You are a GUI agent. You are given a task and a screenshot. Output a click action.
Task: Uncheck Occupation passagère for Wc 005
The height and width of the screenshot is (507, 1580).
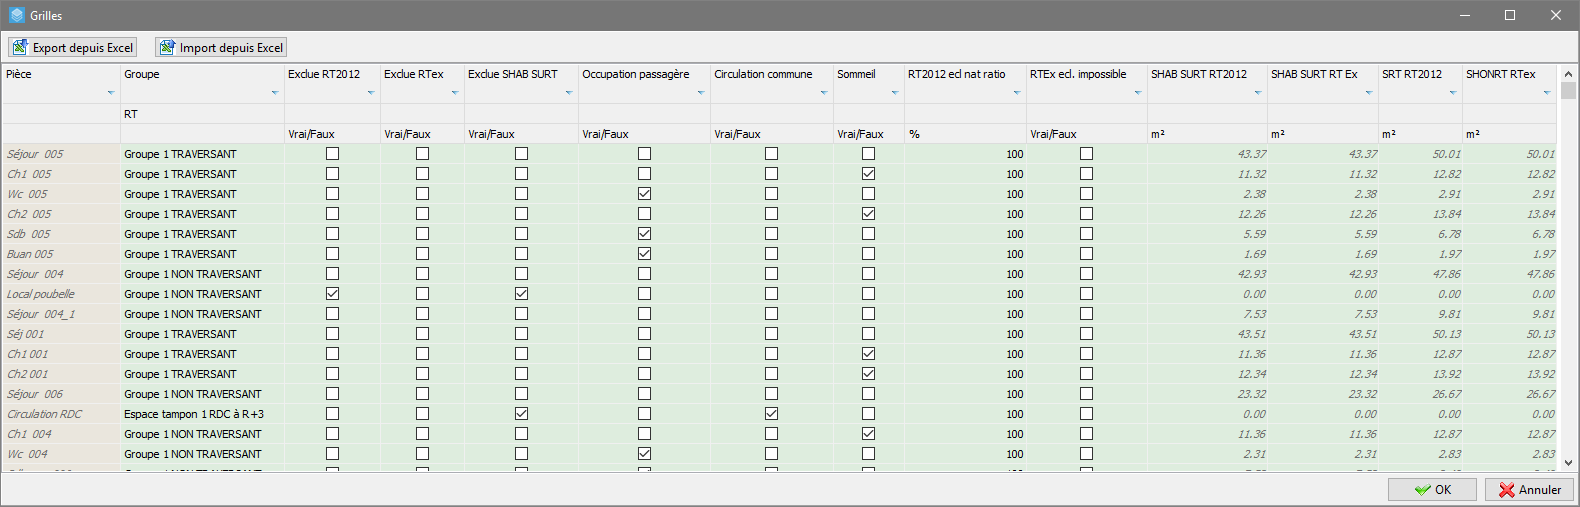click(x=644, y=194)
